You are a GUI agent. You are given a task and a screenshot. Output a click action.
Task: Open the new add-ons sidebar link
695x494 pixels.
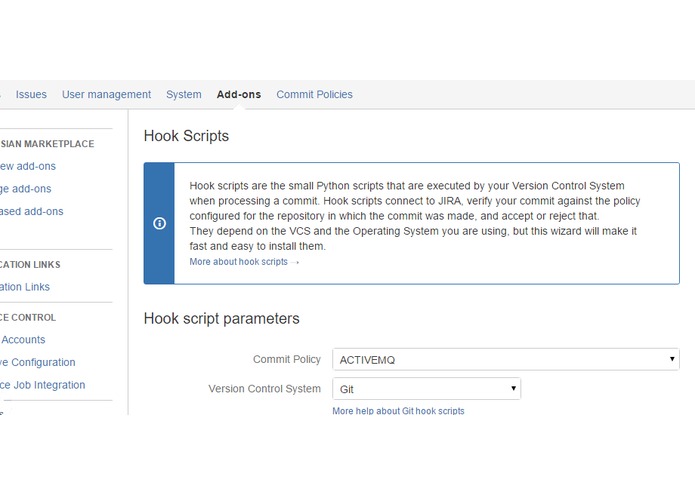[x=28, y=166]
